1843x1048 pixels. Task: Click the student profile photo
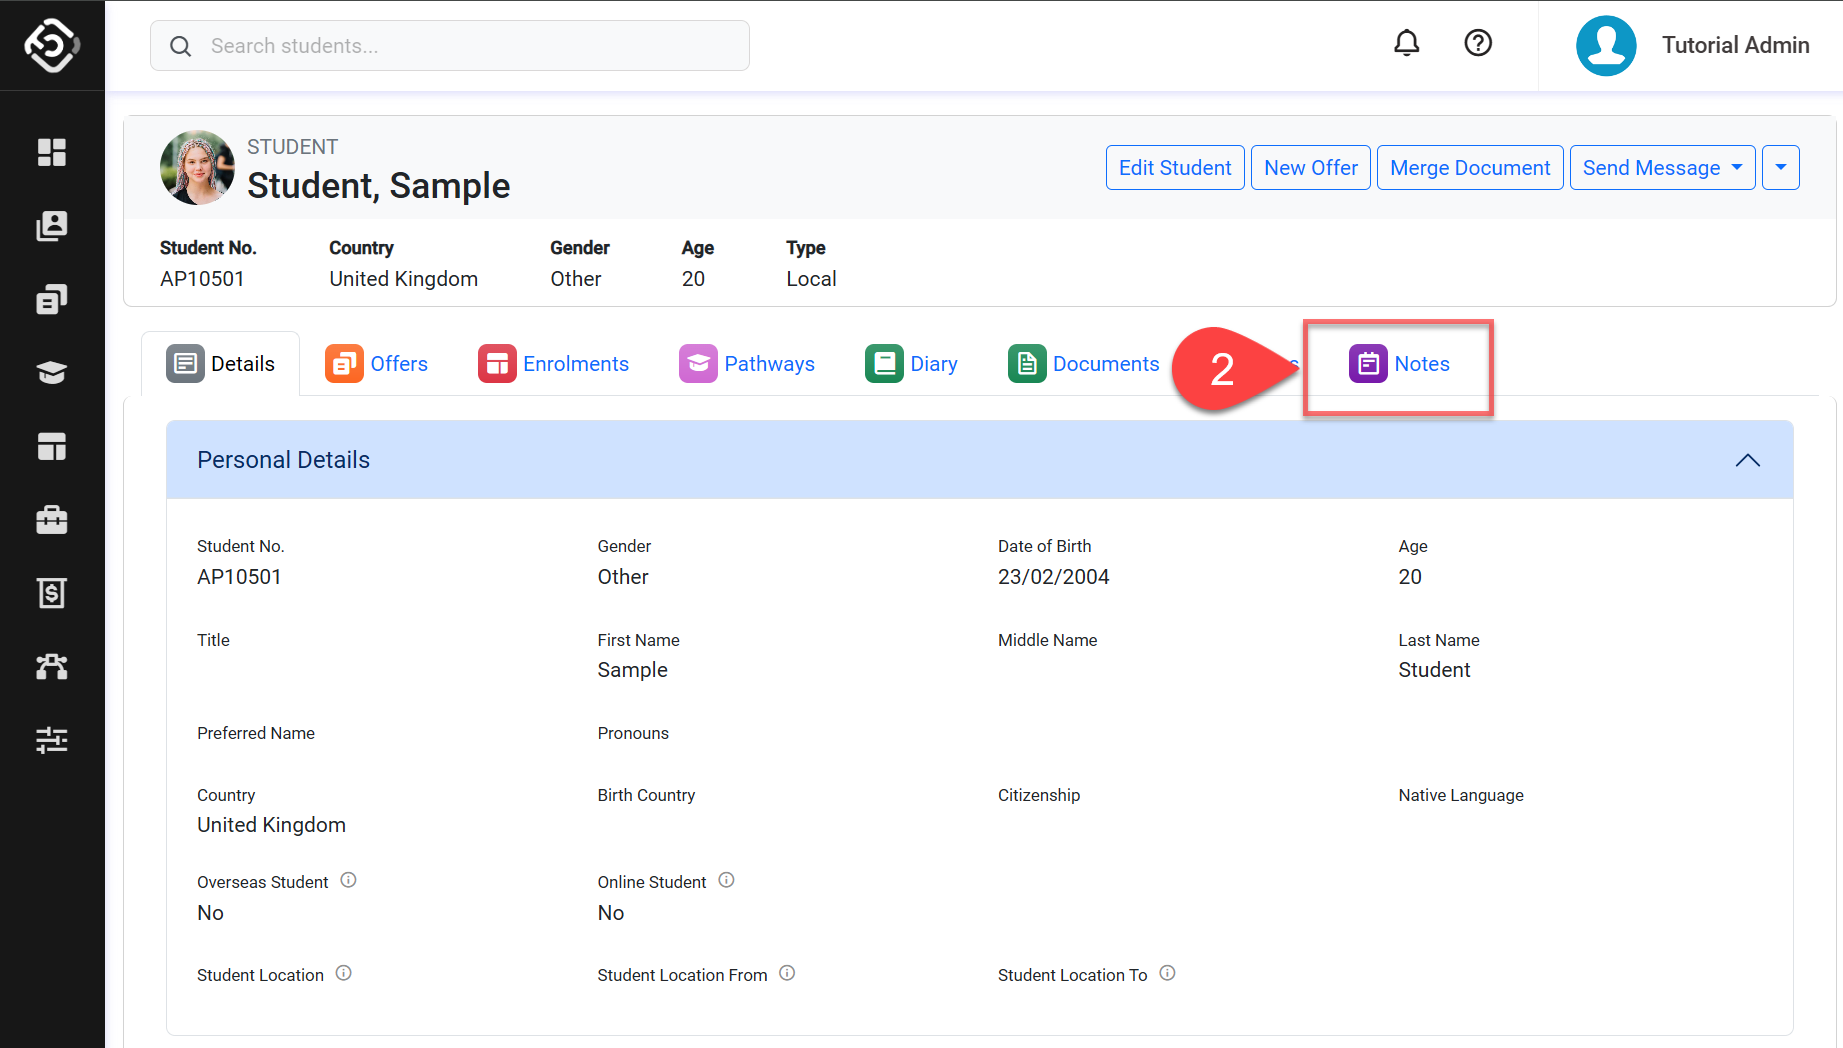pyautogui.click(x=197, y=168)
